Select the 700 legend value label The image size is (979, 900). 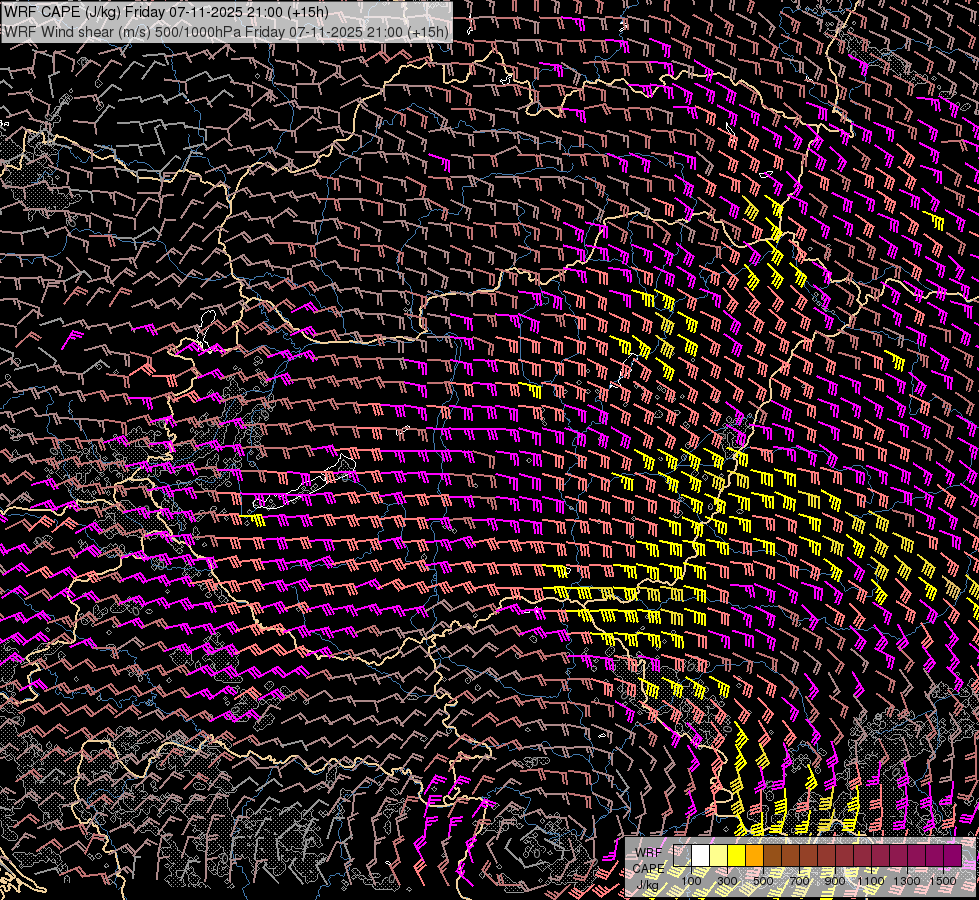tap(799, 880)
